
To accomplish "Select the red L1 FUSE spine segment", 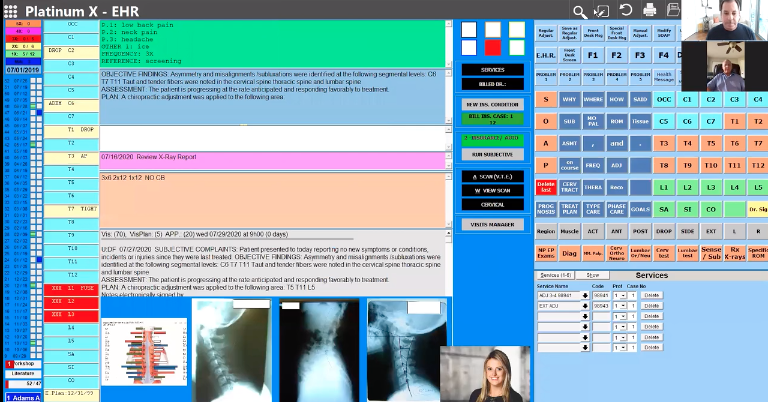I will [x=72, y=289].
